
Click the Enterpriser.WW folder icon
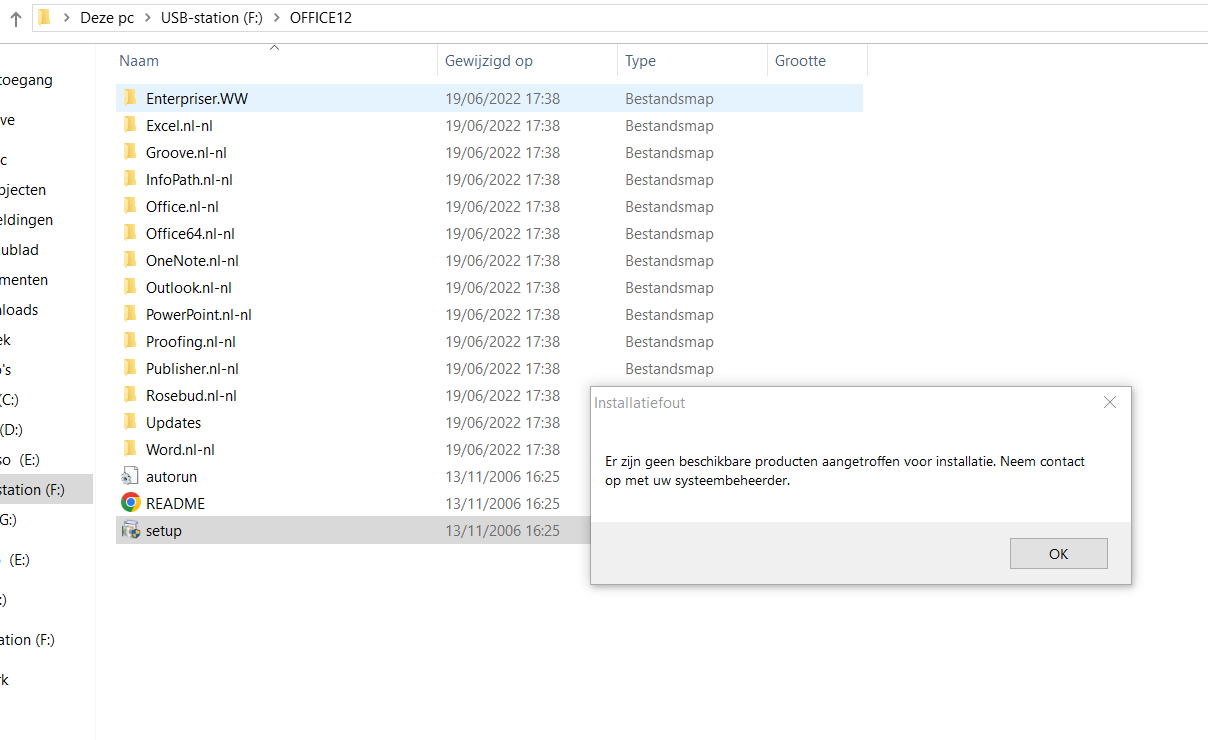130,98
